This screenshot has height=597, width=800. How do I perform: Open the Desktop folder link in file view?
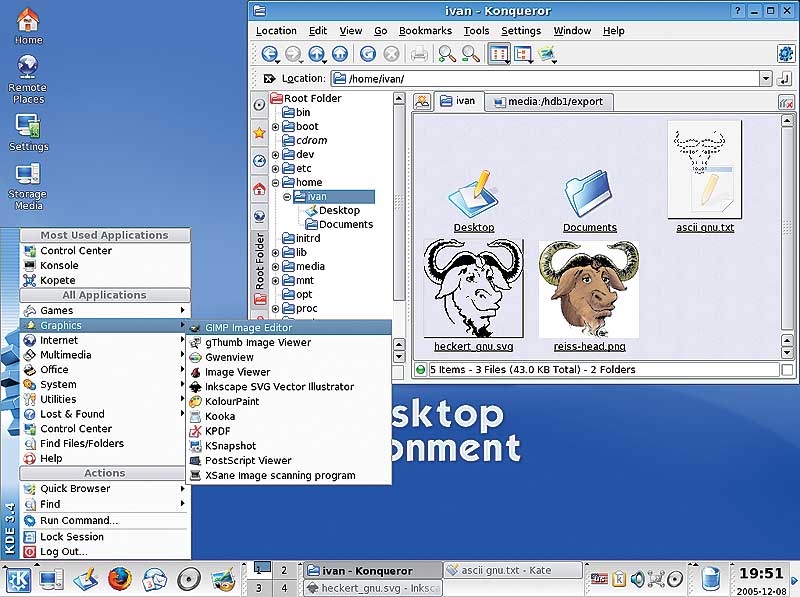474,228
